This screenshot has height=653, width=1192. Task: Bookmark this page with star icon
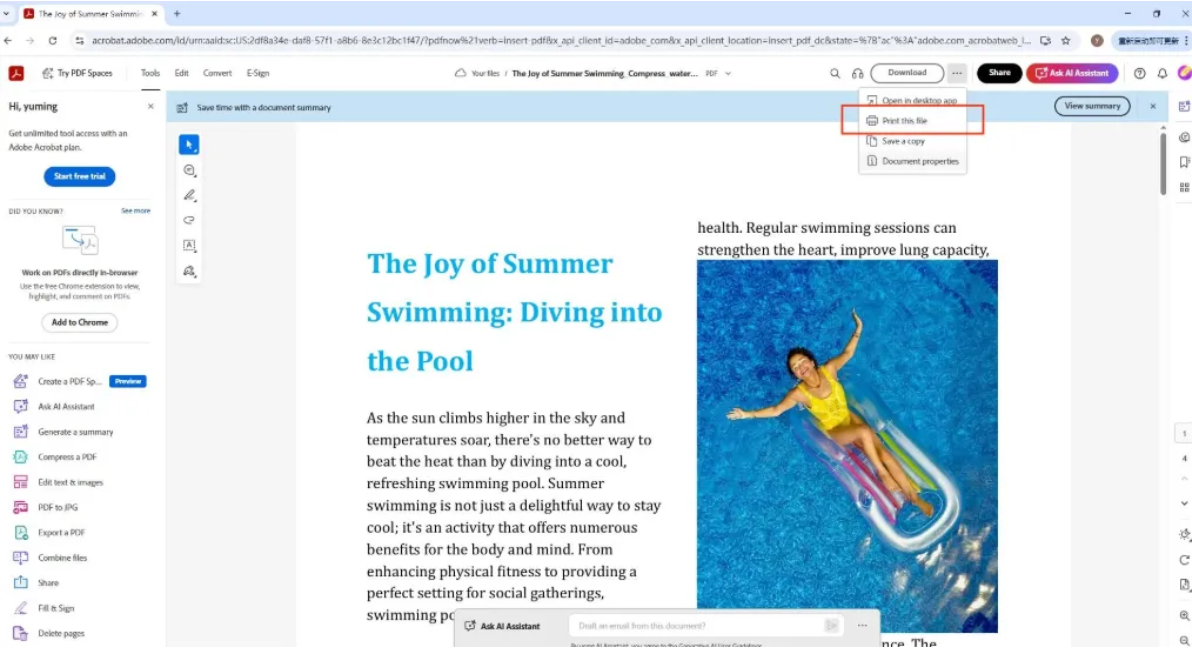pyautogui.click(x=1066, y=40)
